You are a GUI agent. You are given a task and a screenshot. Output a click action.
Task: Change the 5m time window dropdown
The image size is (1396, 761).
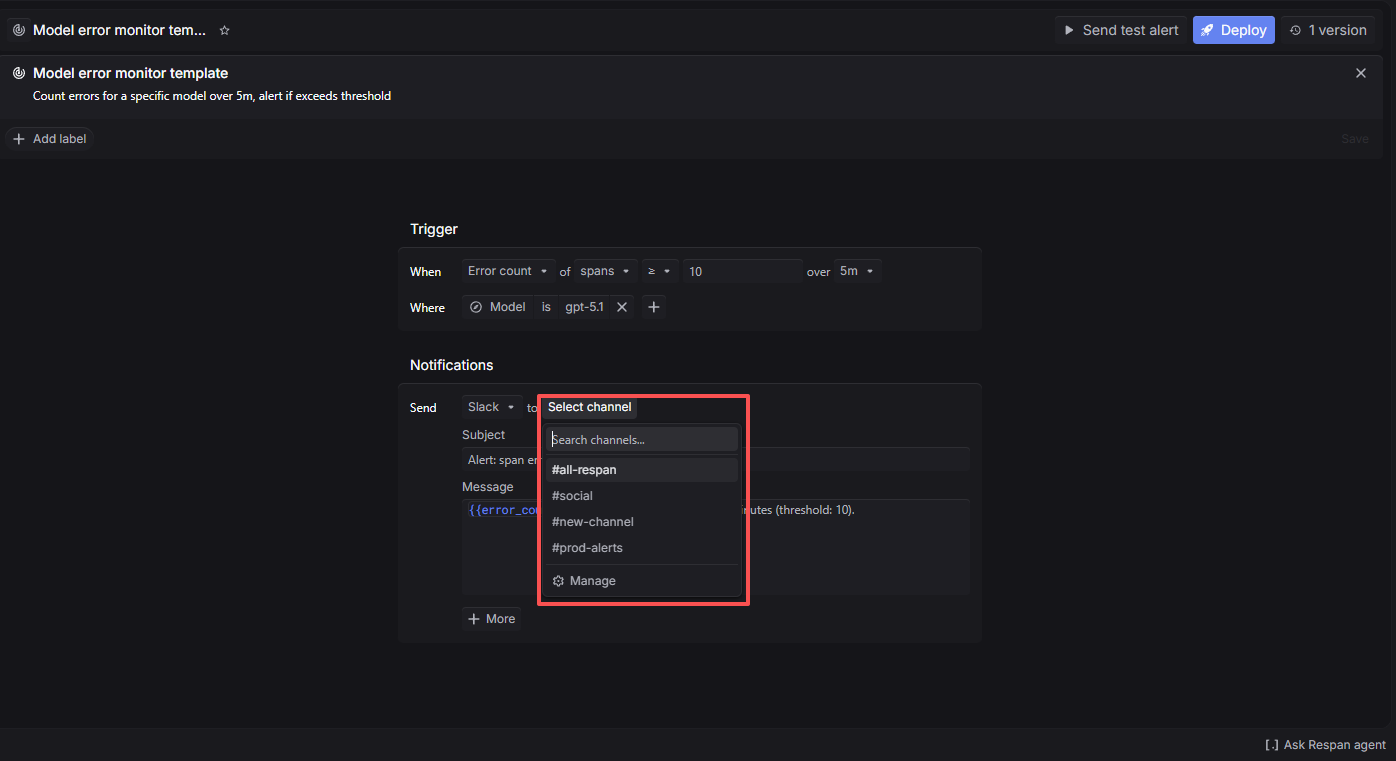(x=857, y=270)
